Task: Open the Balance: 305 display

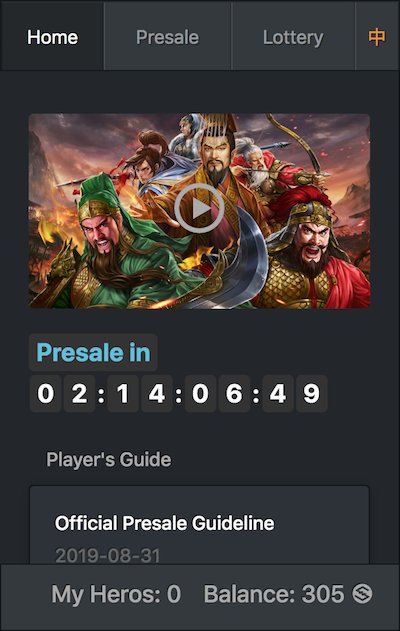Action: [x=274, y=594]
